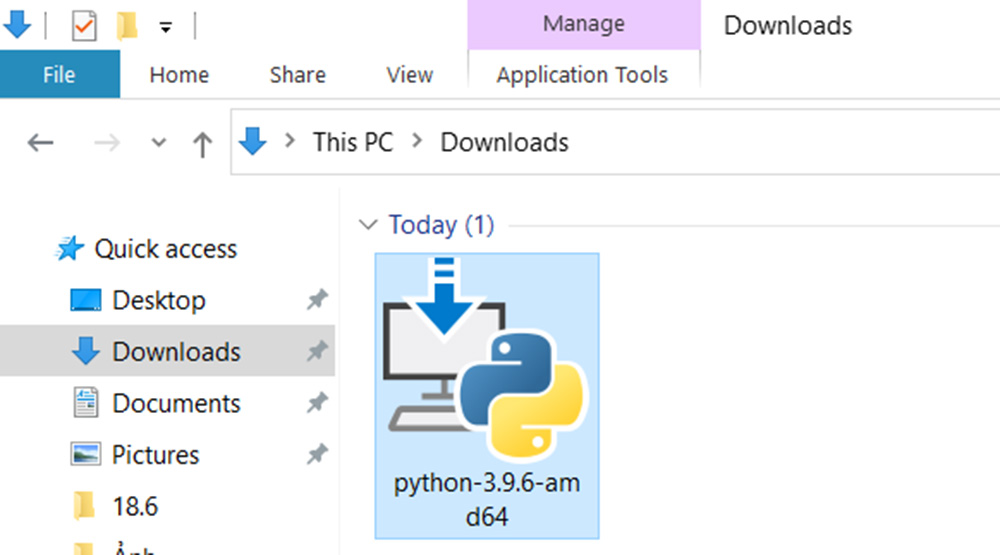1000x555 pixels.
Task: Open Documents from Quick access
Action: (176, 403)
